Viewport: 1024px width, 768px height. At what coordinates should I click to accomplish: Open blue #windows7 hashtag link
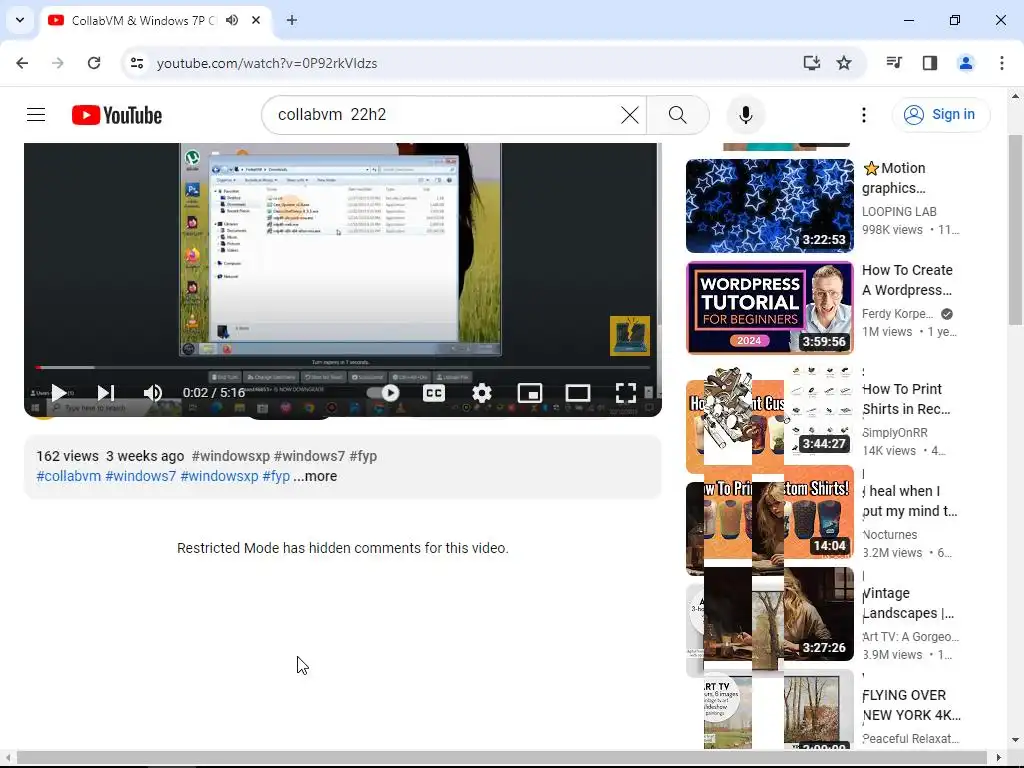[x=140, y=476]
